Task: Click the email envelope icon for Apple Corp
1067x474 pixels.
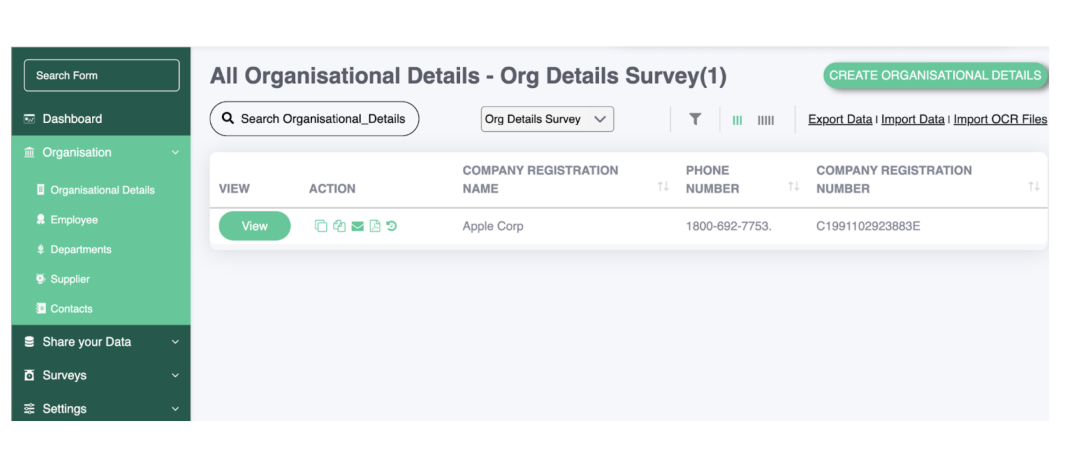Action: click(357, 226)
